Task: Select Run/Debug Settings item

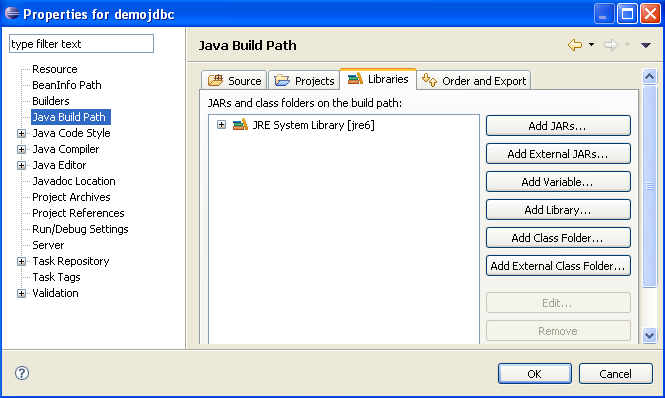Action: coord(80,229)
